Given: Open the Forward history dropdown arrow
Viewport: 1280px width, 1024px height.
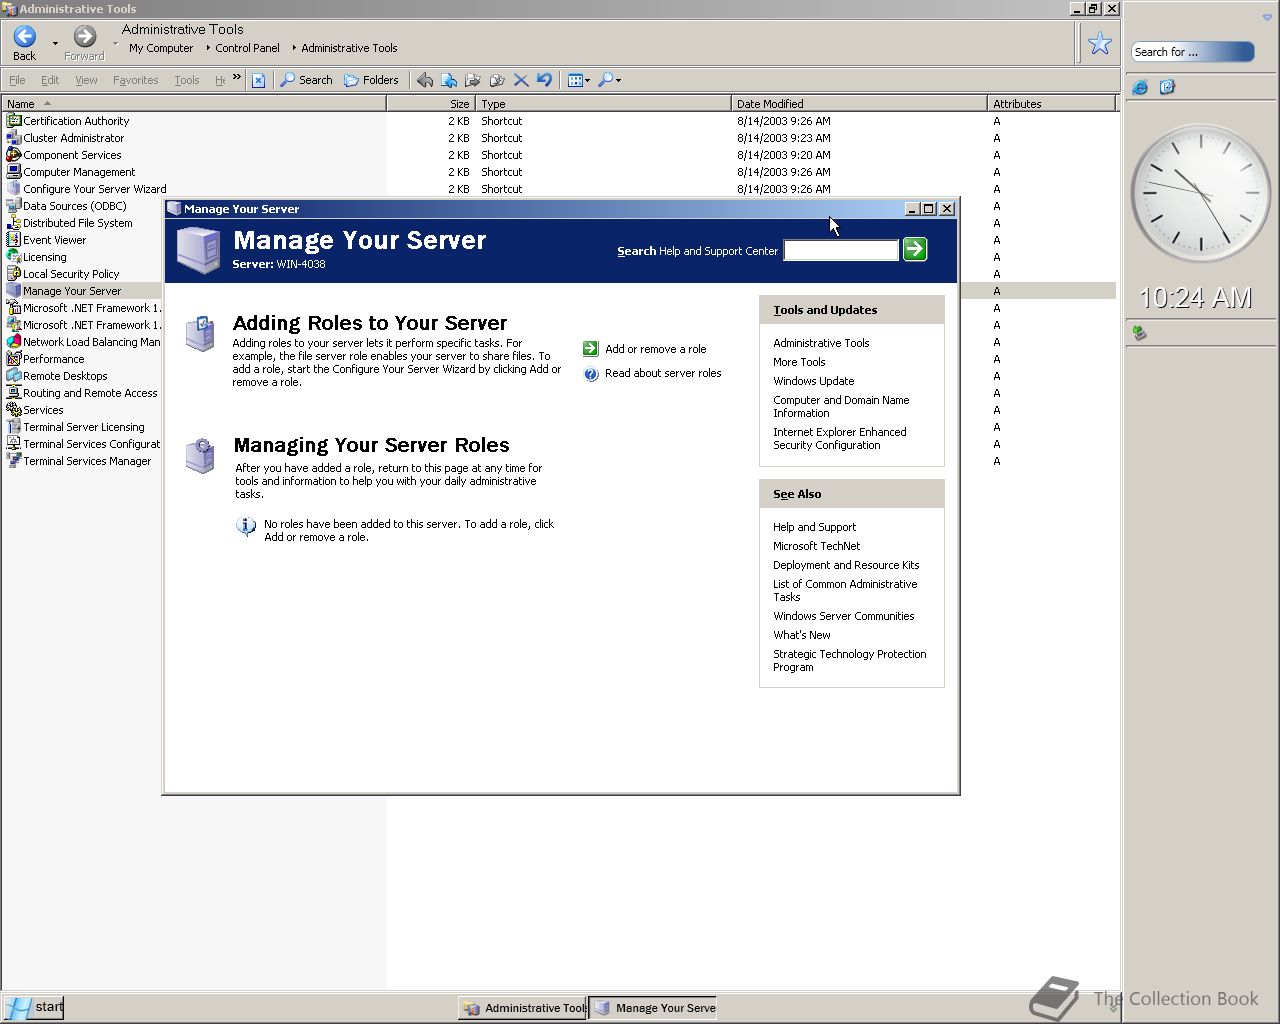Looking at the screenshot, I should [115, 44].
